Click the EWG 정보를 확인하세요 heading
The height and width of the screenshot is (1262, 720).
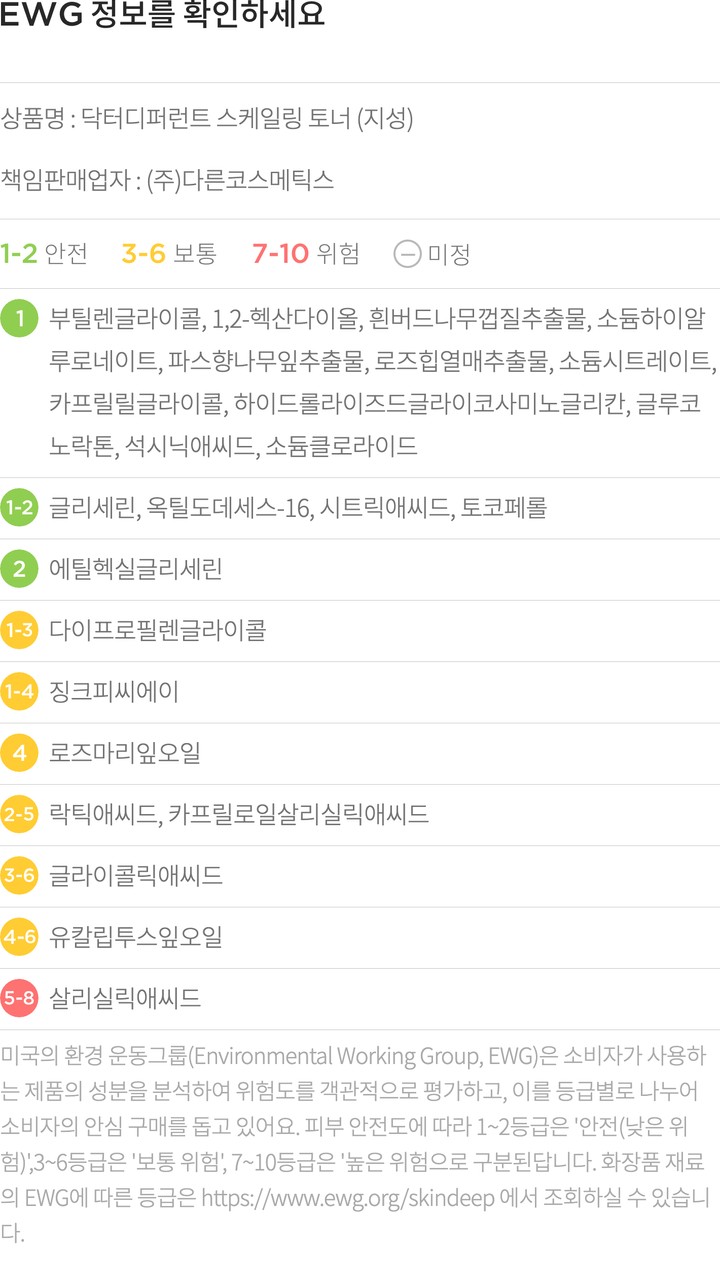[162, 18]
